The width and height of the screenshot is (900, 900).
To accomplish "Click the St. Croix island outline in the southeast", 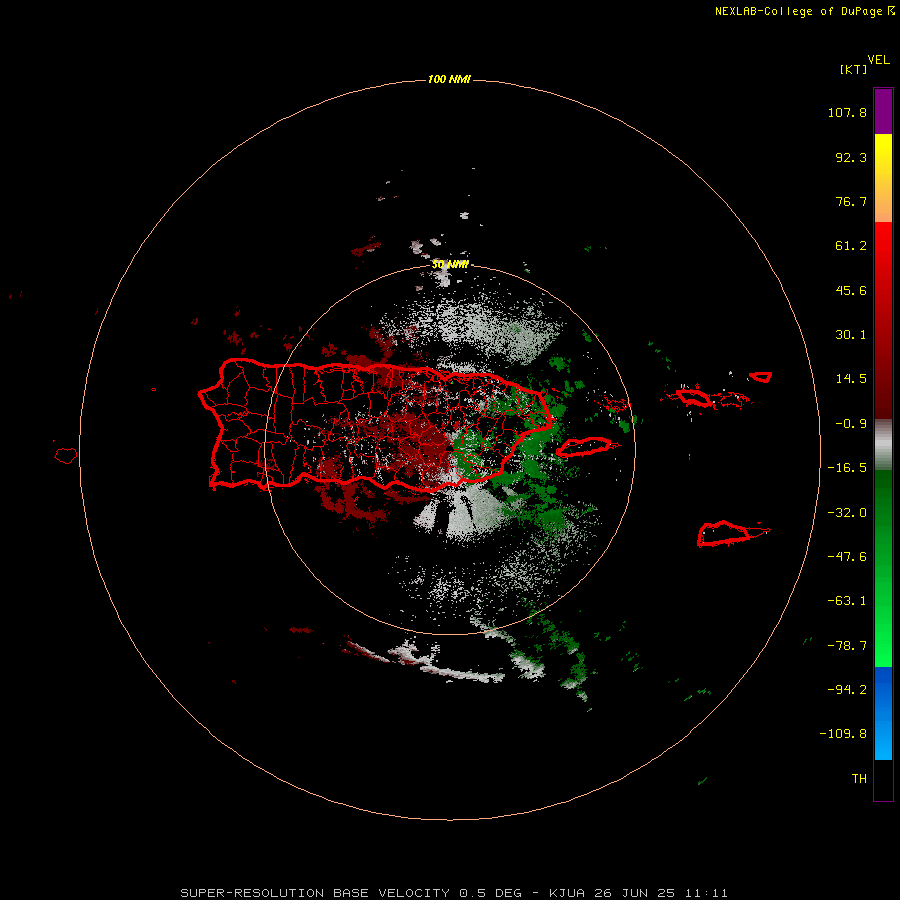I will click(724, 533).
